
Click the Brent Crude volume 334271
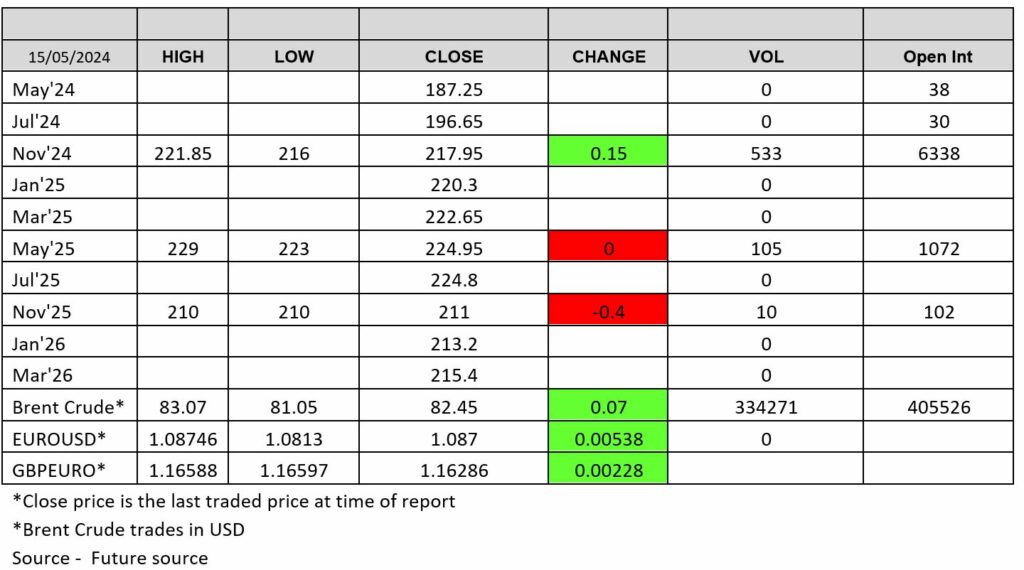(766, 407)
